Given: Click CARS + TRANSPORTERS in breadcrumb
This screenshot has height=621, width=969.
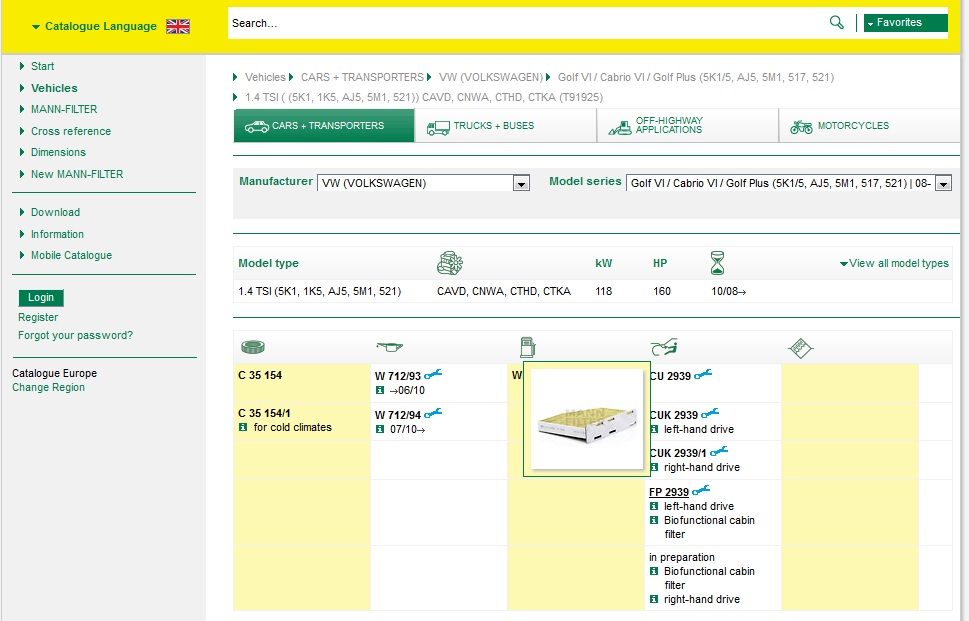Looking at the screenshot, I should click(x=362, y=77).
